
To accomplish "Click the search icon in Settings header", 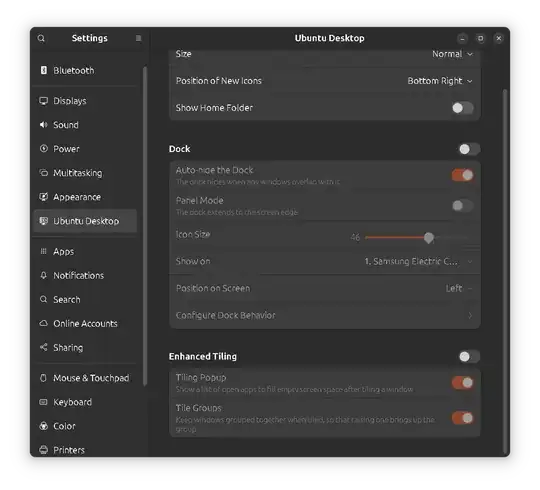I will [x=41, y=38].
